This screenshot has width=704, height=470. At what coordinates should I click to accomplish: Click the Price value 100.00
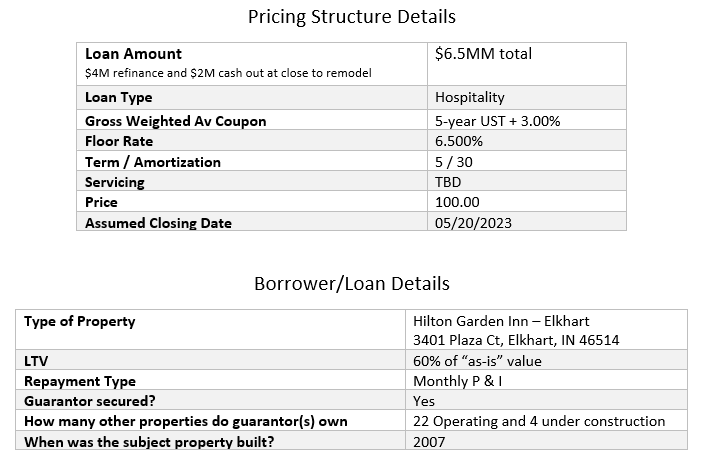point(457,203)
